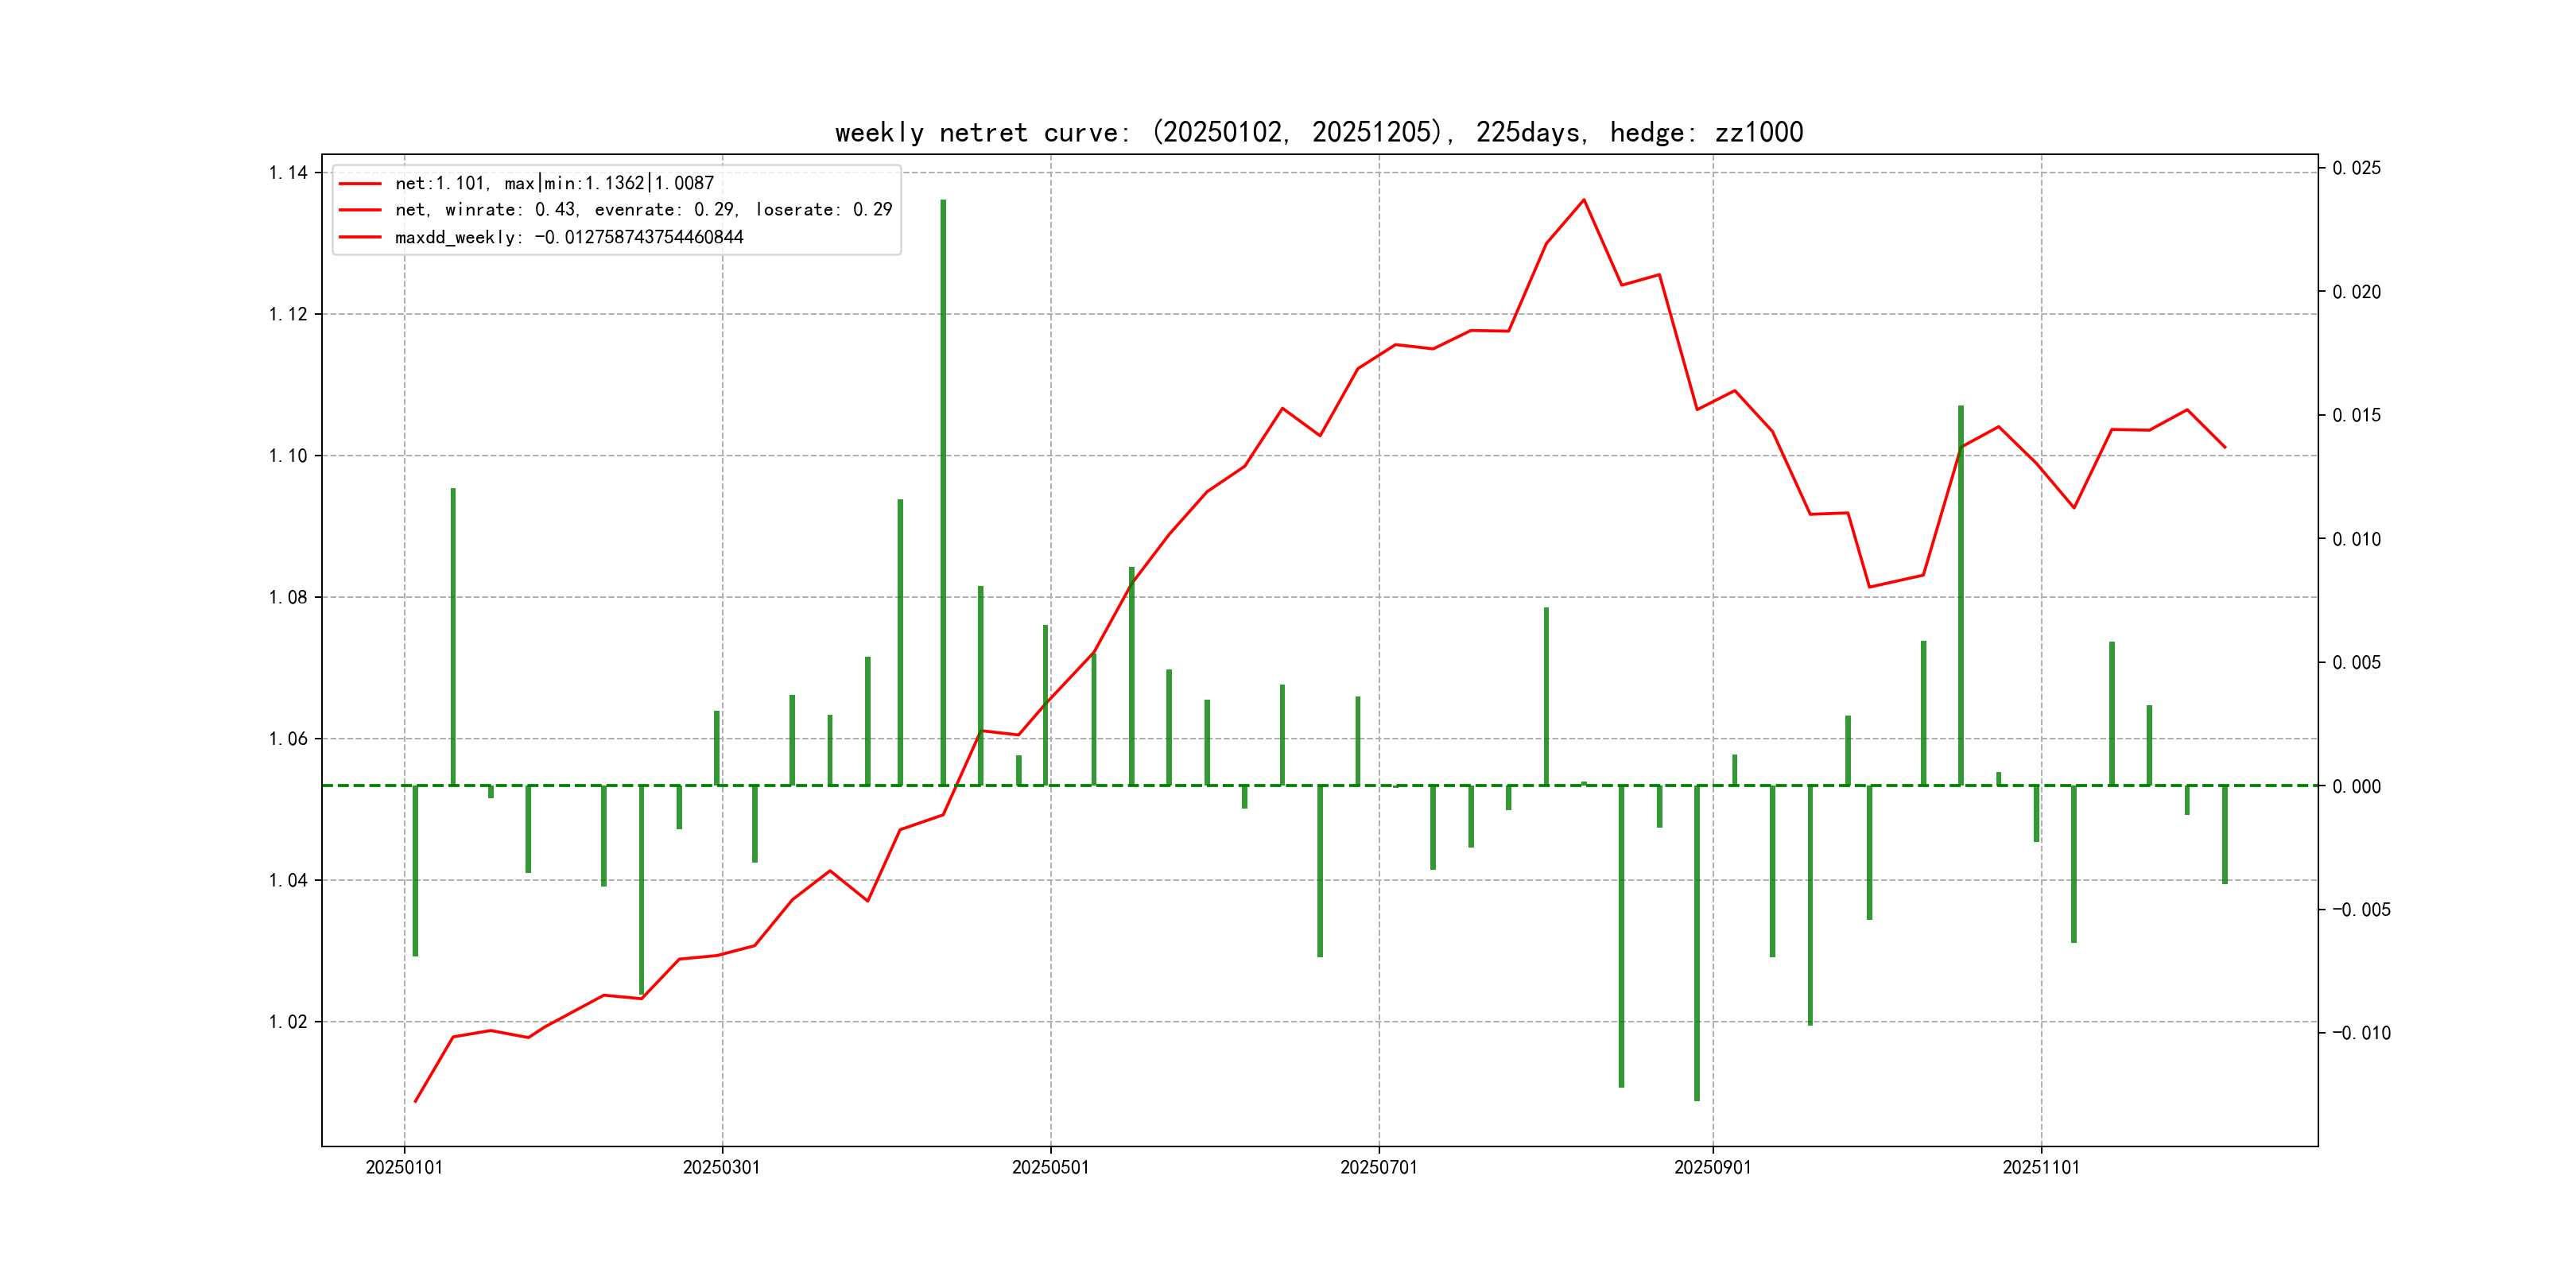Click the 1.14 left axis tick label
2576x1288 pixels.
coord(288,172)
